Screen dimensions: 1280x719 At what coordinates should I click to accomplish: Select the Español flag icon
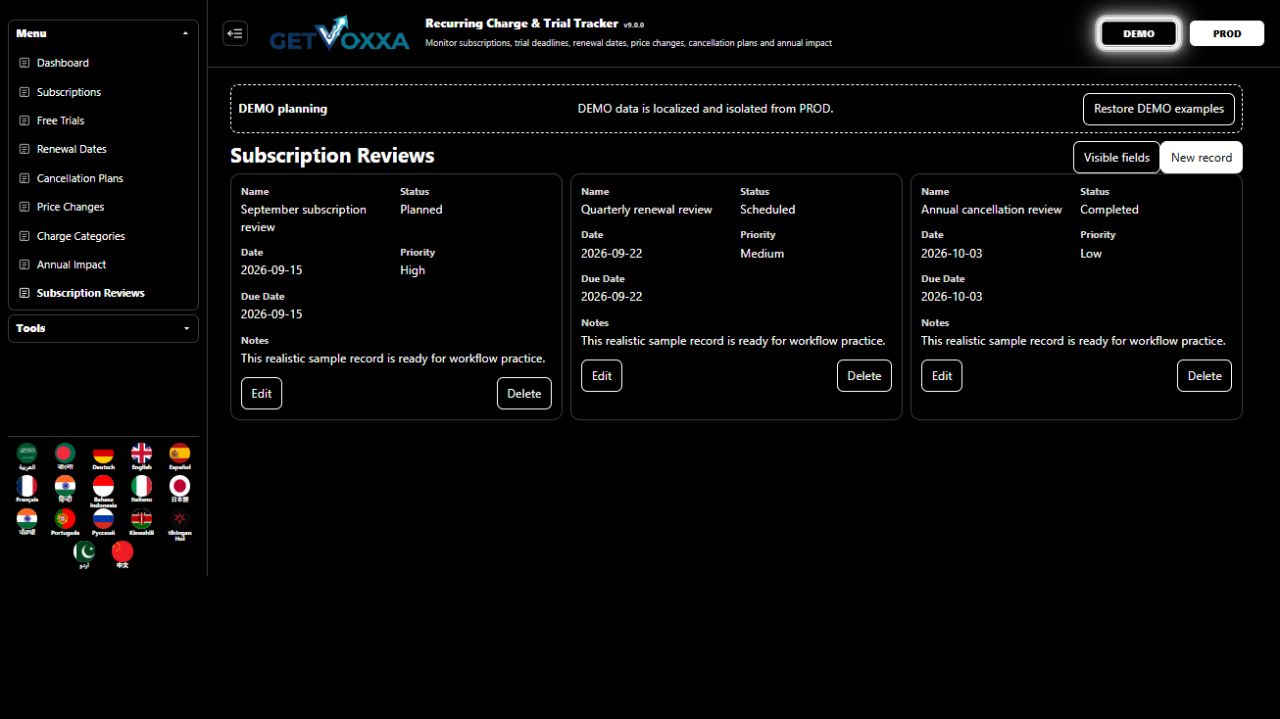pyautogui.click(x=180, y=457)
